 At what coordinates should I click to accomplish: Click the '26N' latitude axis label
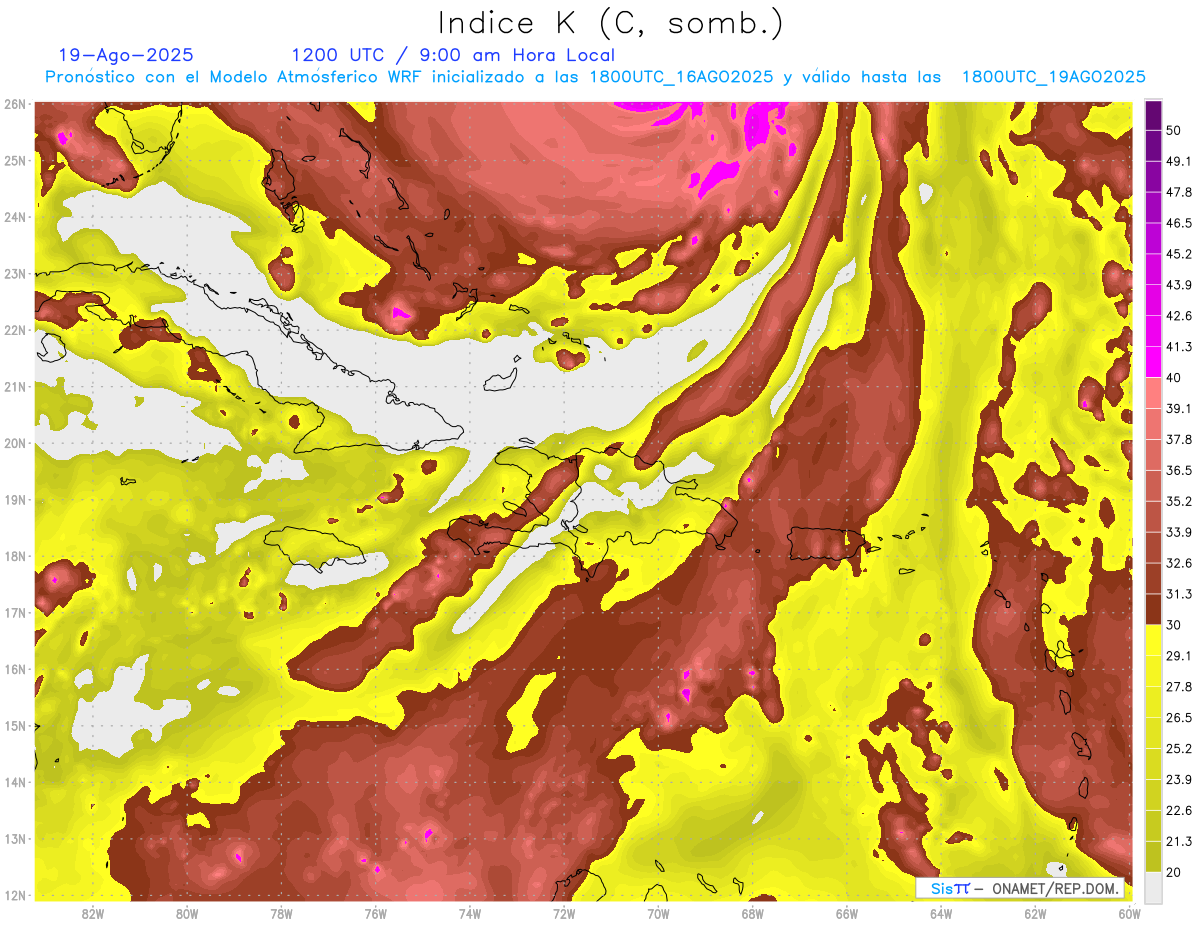pyautogui.click(x=15, y=104)
